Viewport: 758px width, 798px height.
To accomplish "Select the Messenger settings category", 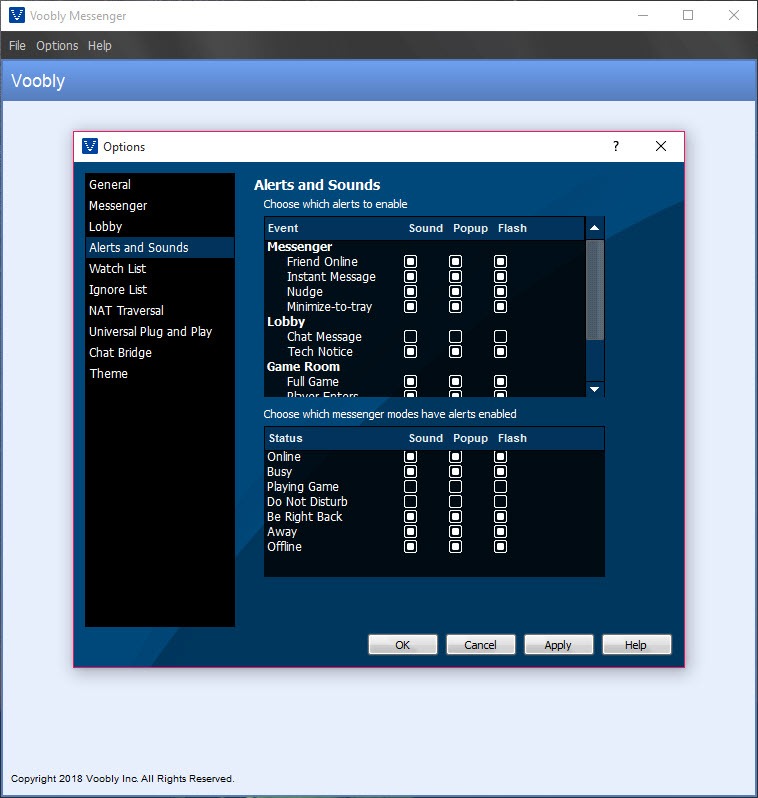I will [x=160, y=206].
